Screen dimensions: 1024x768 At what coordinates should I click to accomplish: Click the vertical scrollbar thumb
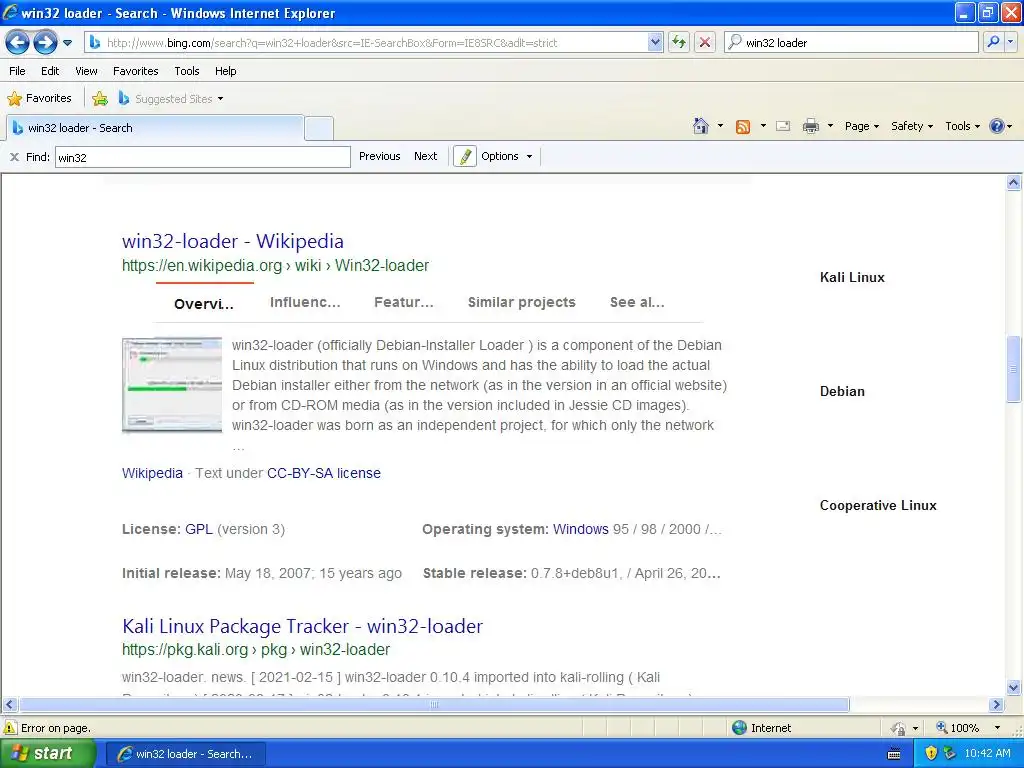pos(1013,370)
